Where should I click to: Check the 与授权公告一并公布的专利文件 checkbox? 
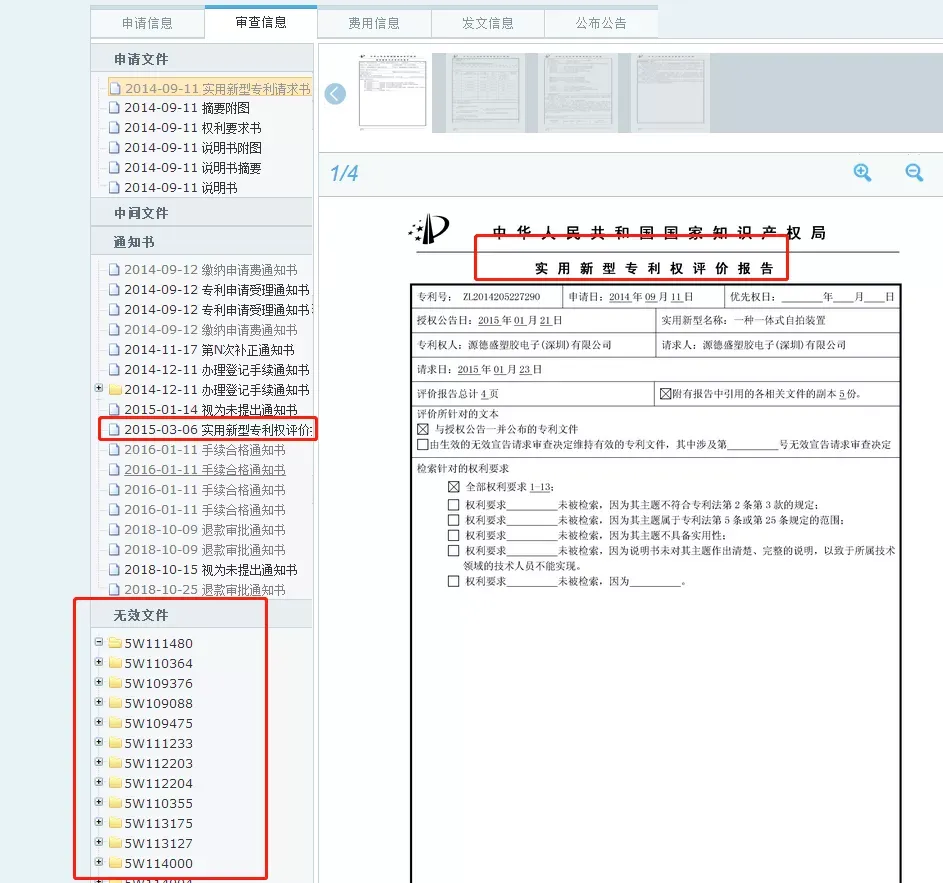pos(423,429)
